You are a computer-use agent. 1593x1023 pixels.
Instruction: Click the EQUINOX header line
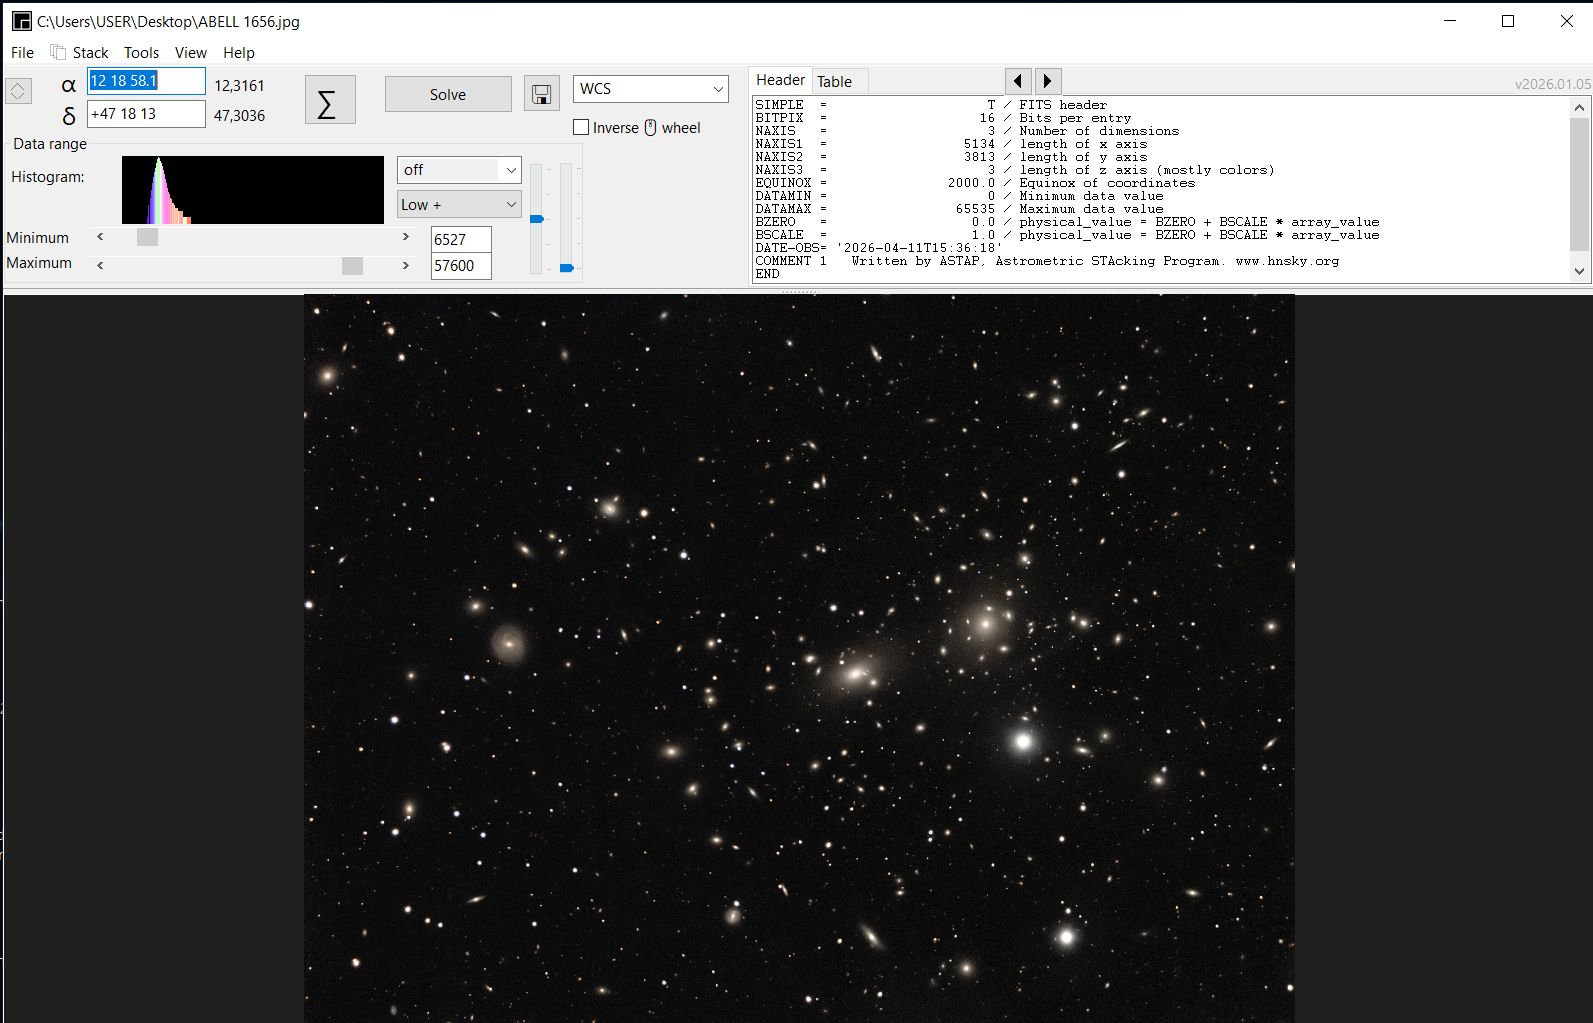(x=975, y=183)
